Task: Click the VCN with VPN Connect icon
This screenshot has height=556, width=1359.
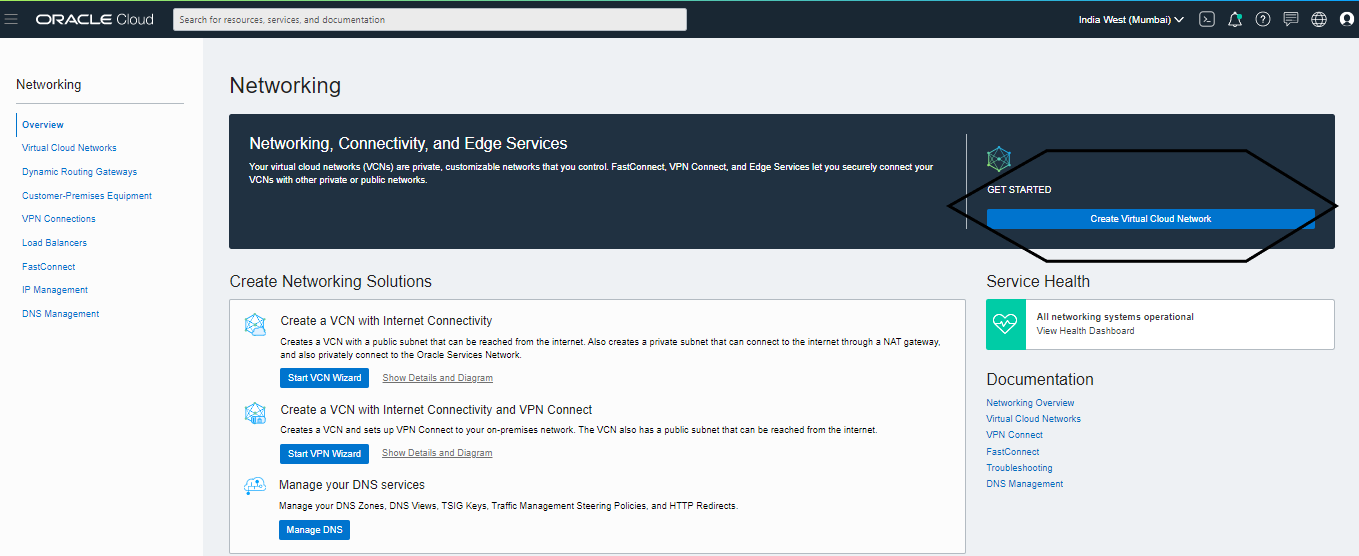Action: (256, 413)
